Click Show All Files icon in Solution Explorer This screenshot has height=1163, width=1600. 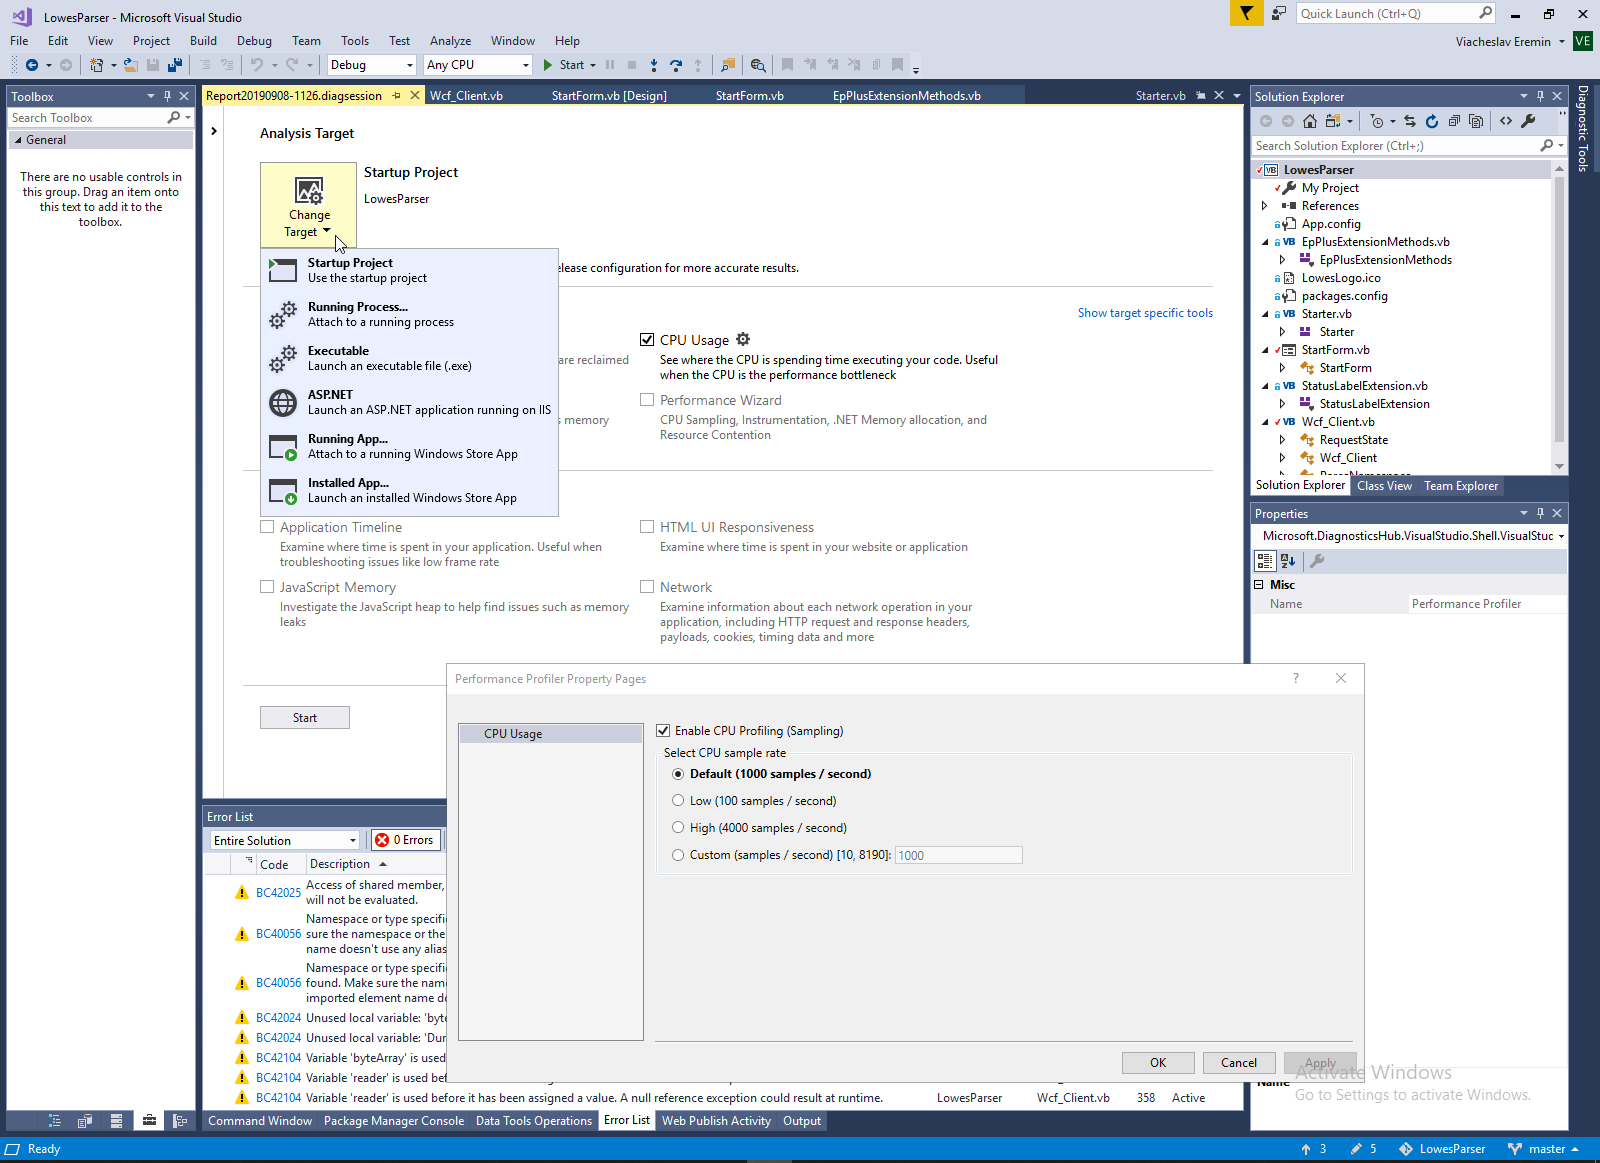[x=1476, y=121]
